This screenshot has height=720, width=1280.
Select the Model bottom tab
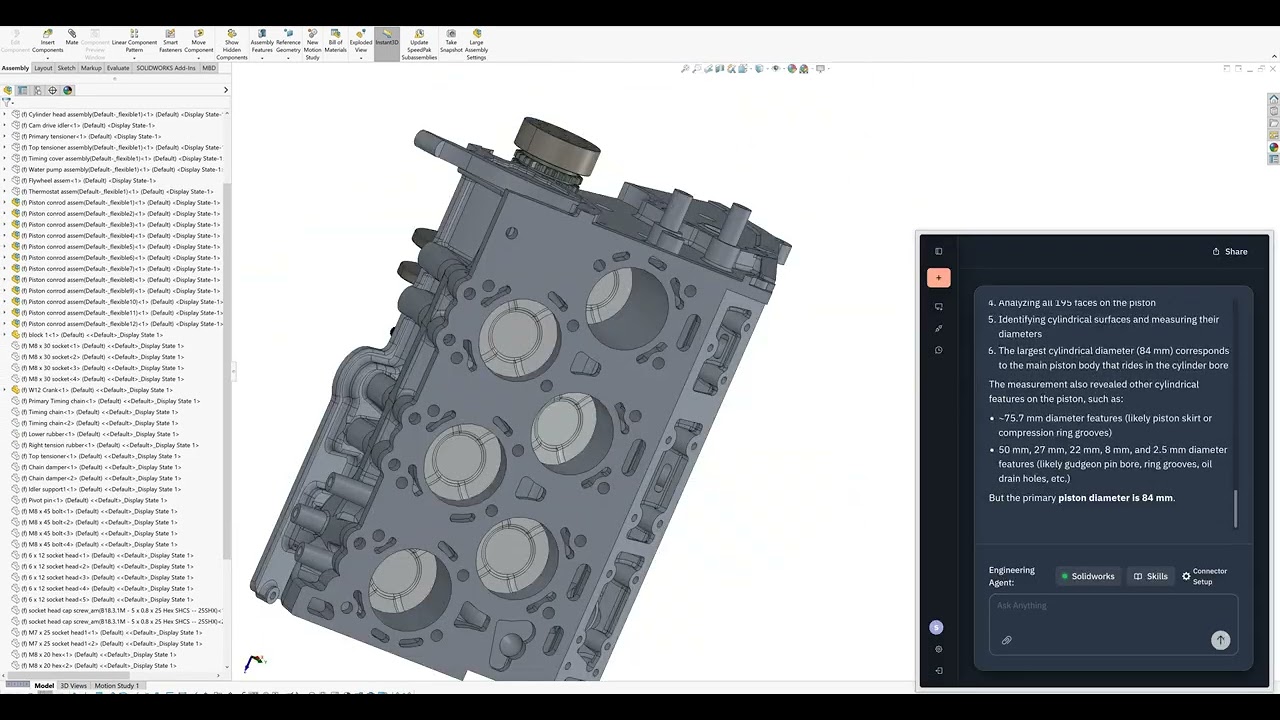point(44,686)
